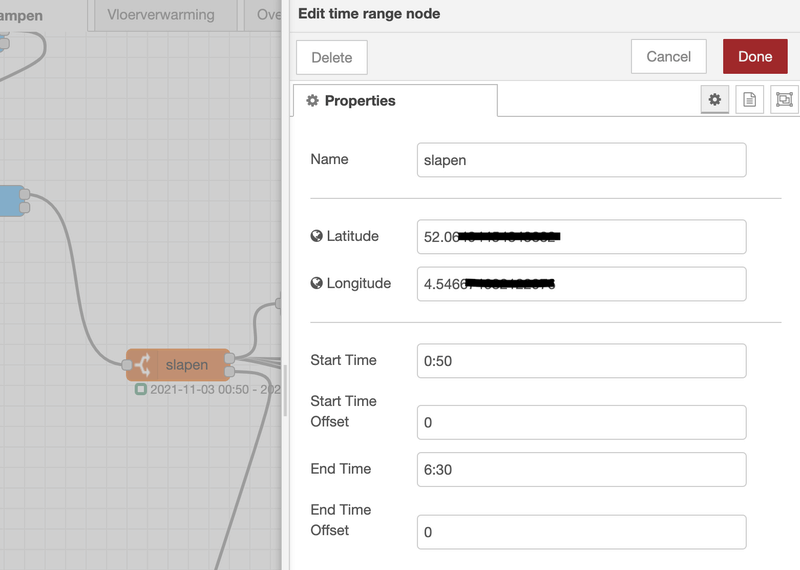Click the Start Time label
The height and width of the screenshot is (570, 800).
coord(343,360)
